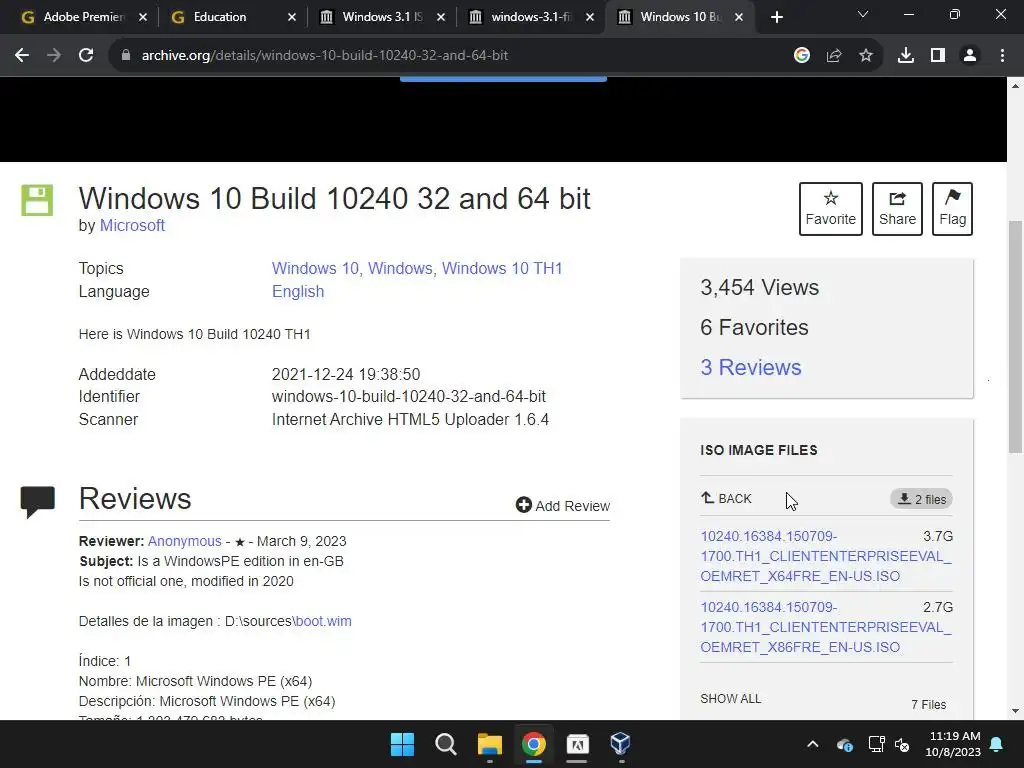
Task: Click the 3,454 Views text
Action: pyautogui.click(x=760, y=287)
